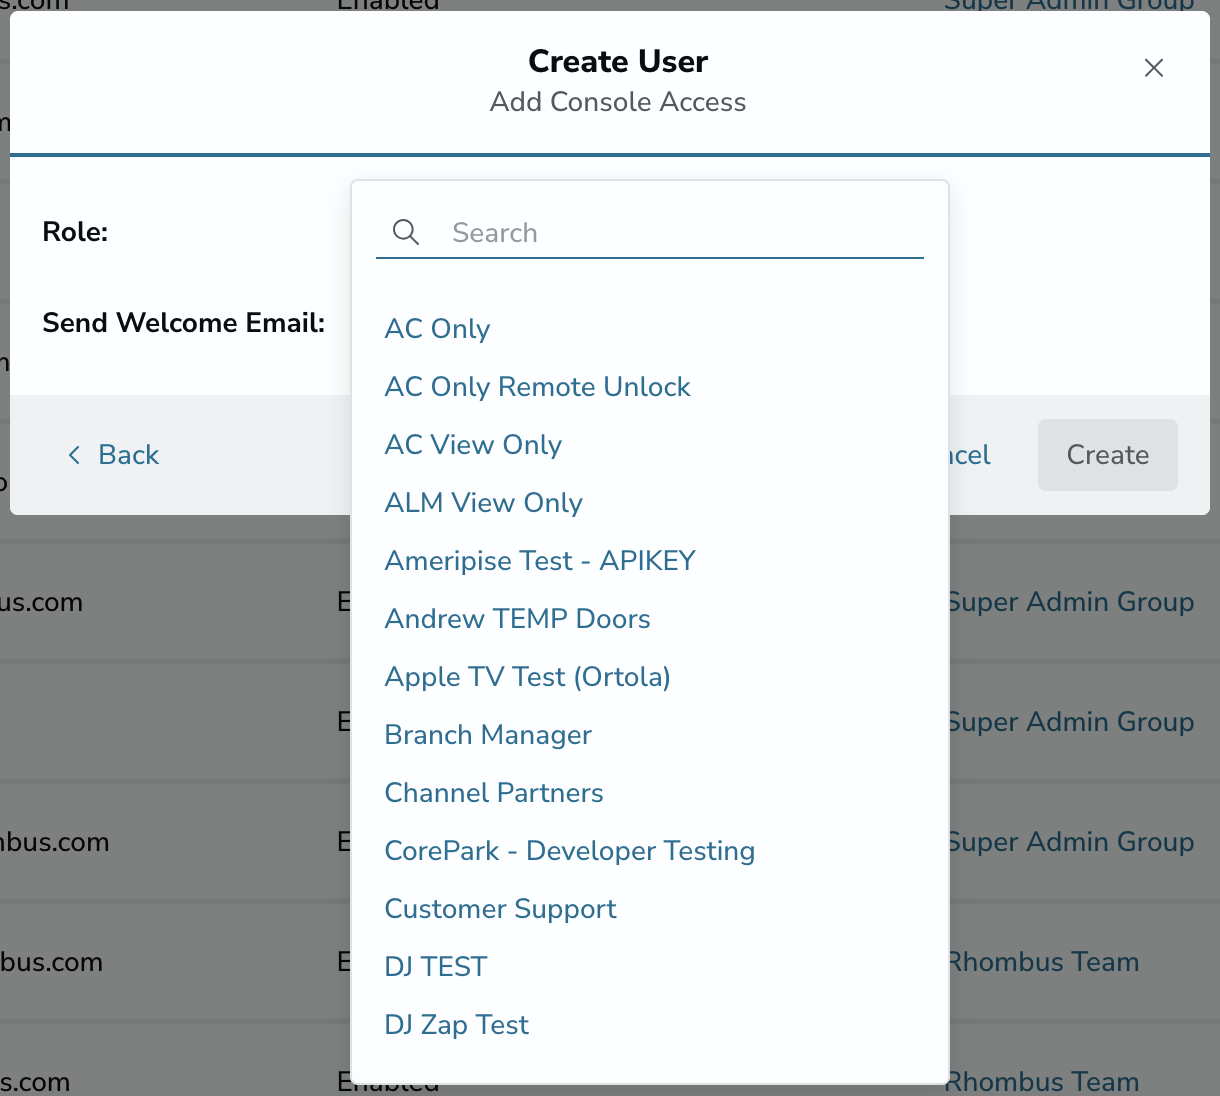1220x1096 pixels.
Task: Pick the Customer Support role
Action: (500, 909)
